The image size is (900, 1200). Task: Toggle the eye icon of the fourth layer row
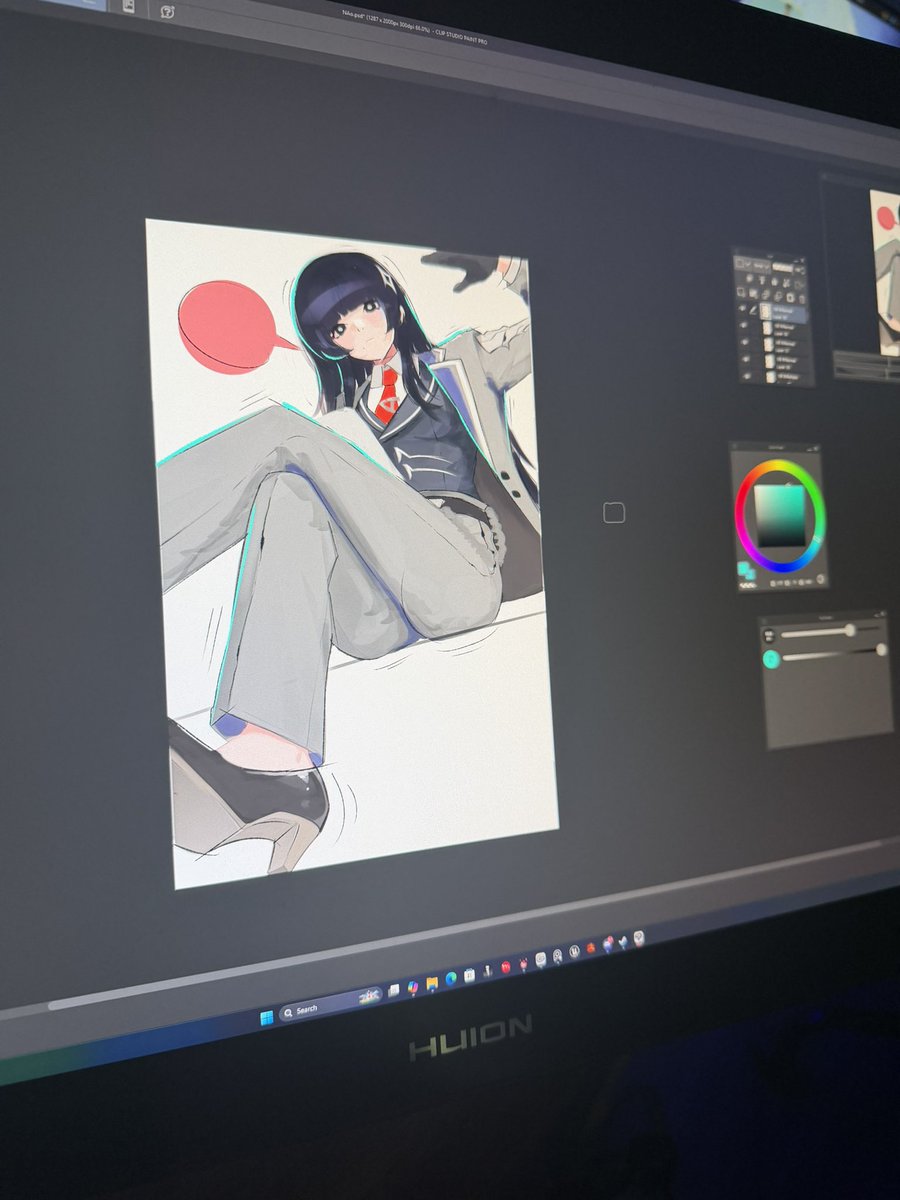pos(746,359)
